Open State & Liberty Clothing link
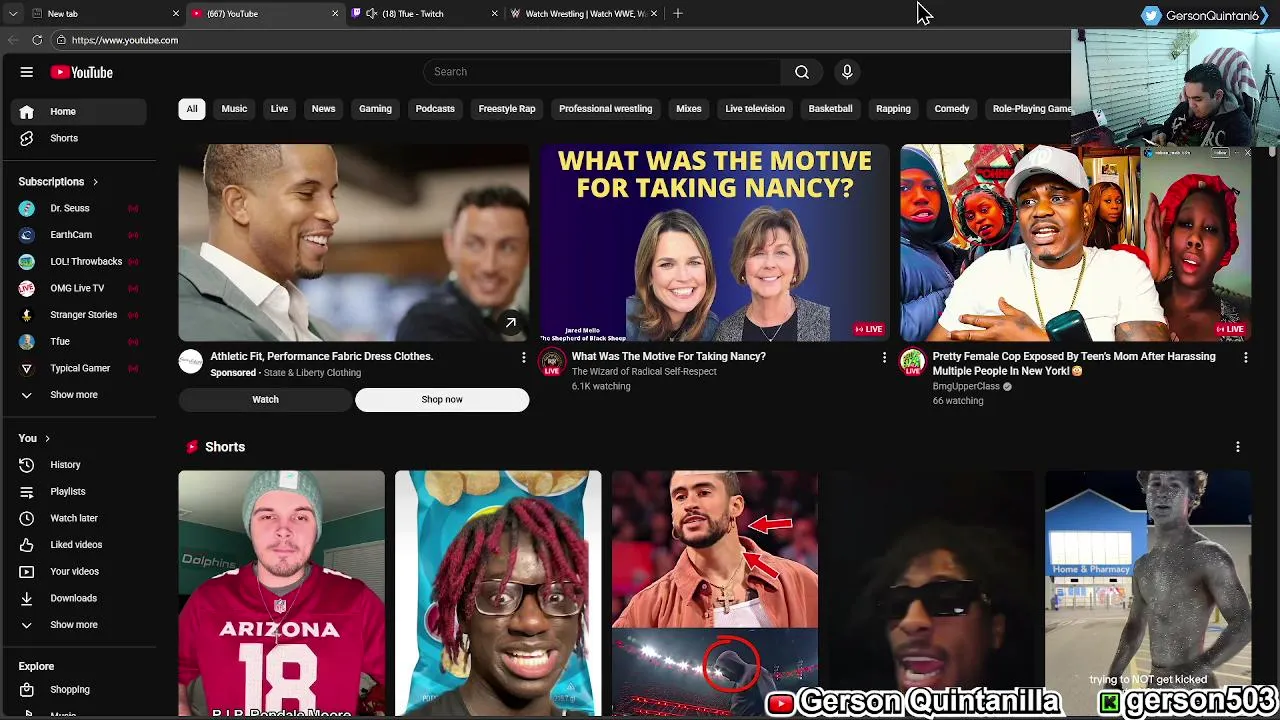 click(312, 373)
